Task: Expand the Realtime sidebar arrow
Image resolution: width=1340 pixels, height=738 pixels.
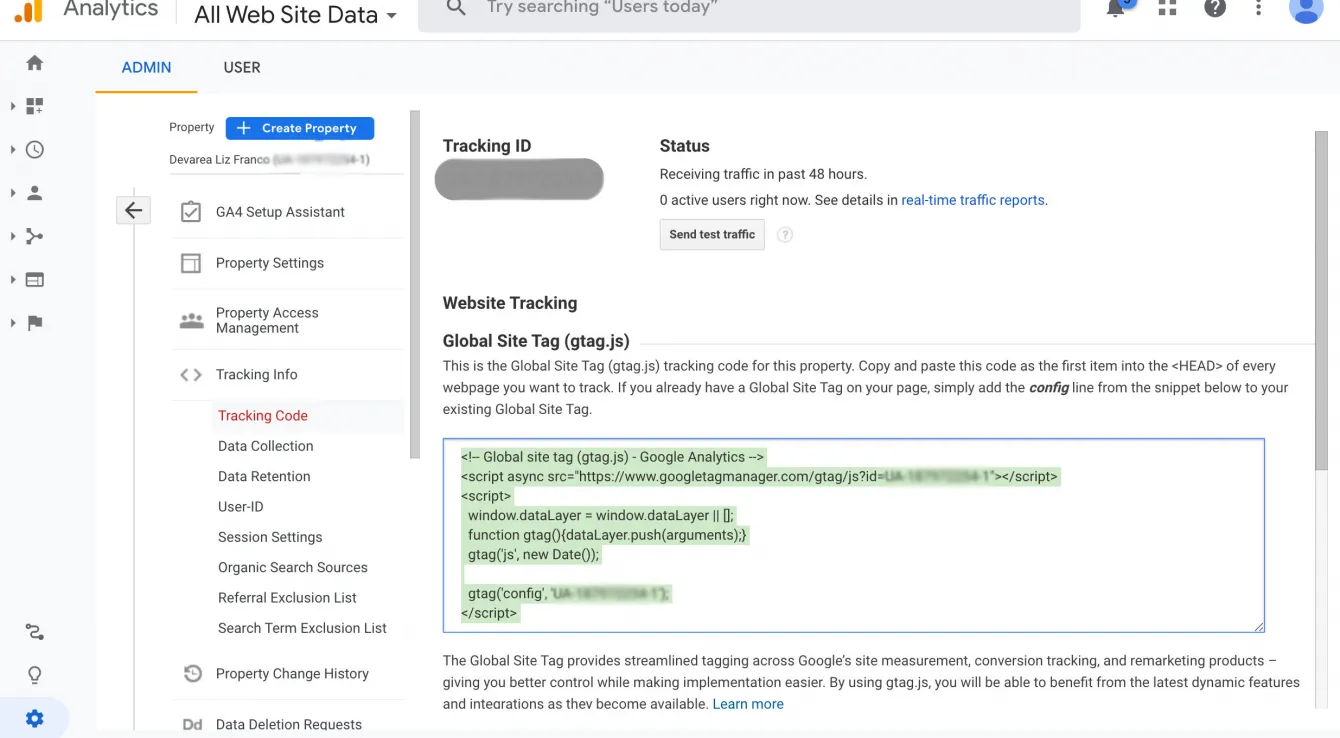Action: click(13, 150)
